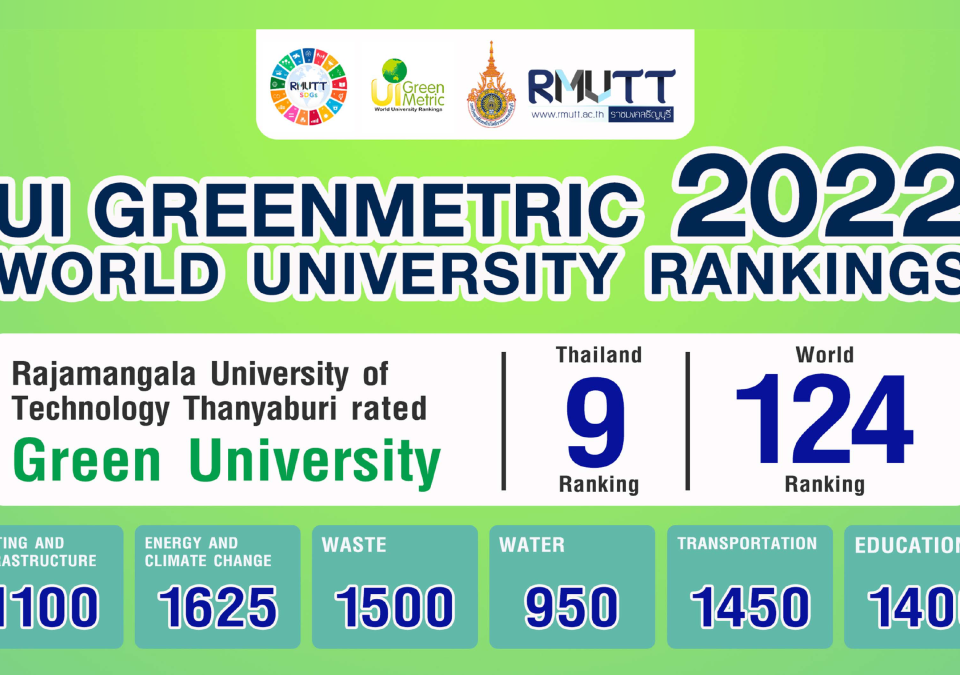Click the 'World' label
Image resolution: width=960 pixels, height=675 pixels.
tap(825, 355)
